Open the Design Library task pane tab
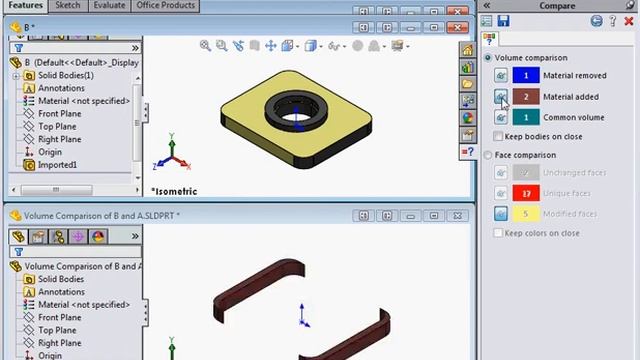 coord(467,67)
